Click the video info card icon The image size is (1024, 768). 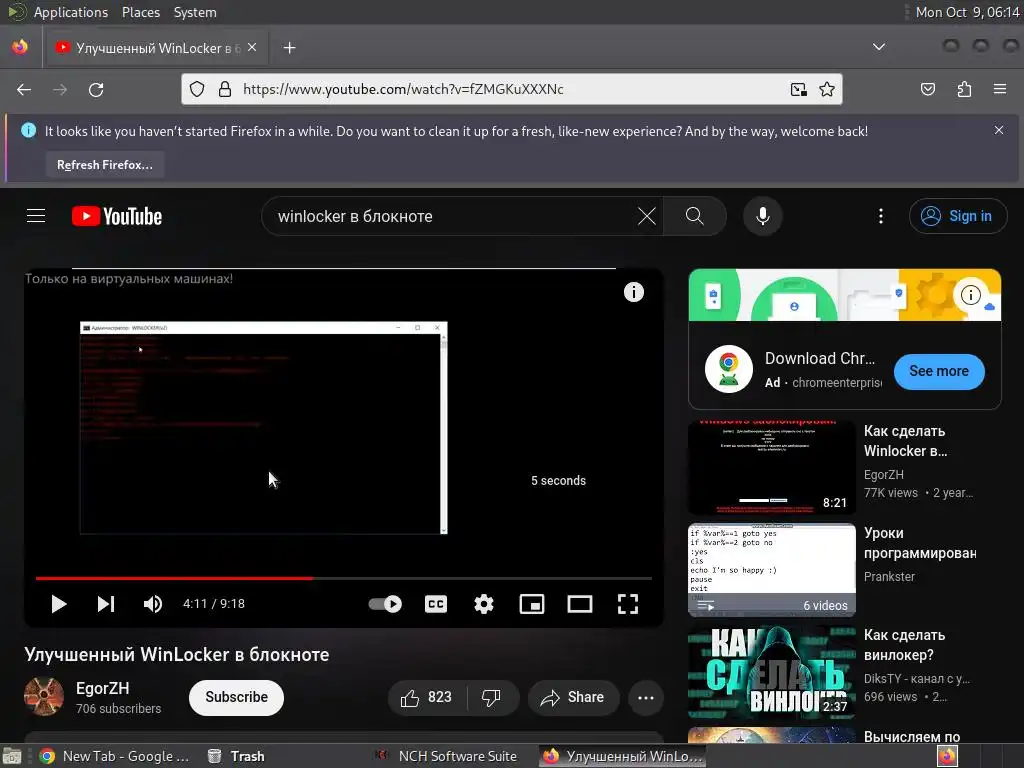click(x=633, y=292)
